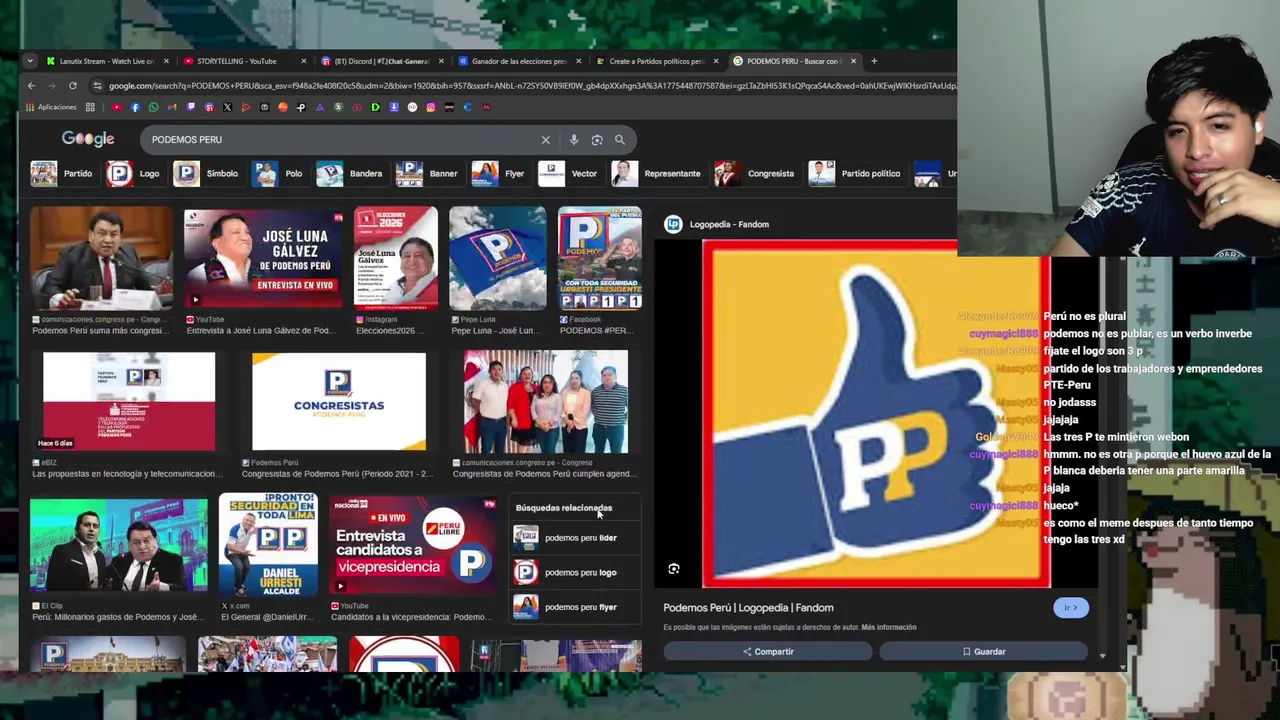The height and width of the screenshot is (720, 1280).
Task: Open Daniel Urresti Alcalde image result
Action: (x=268, y=544)
